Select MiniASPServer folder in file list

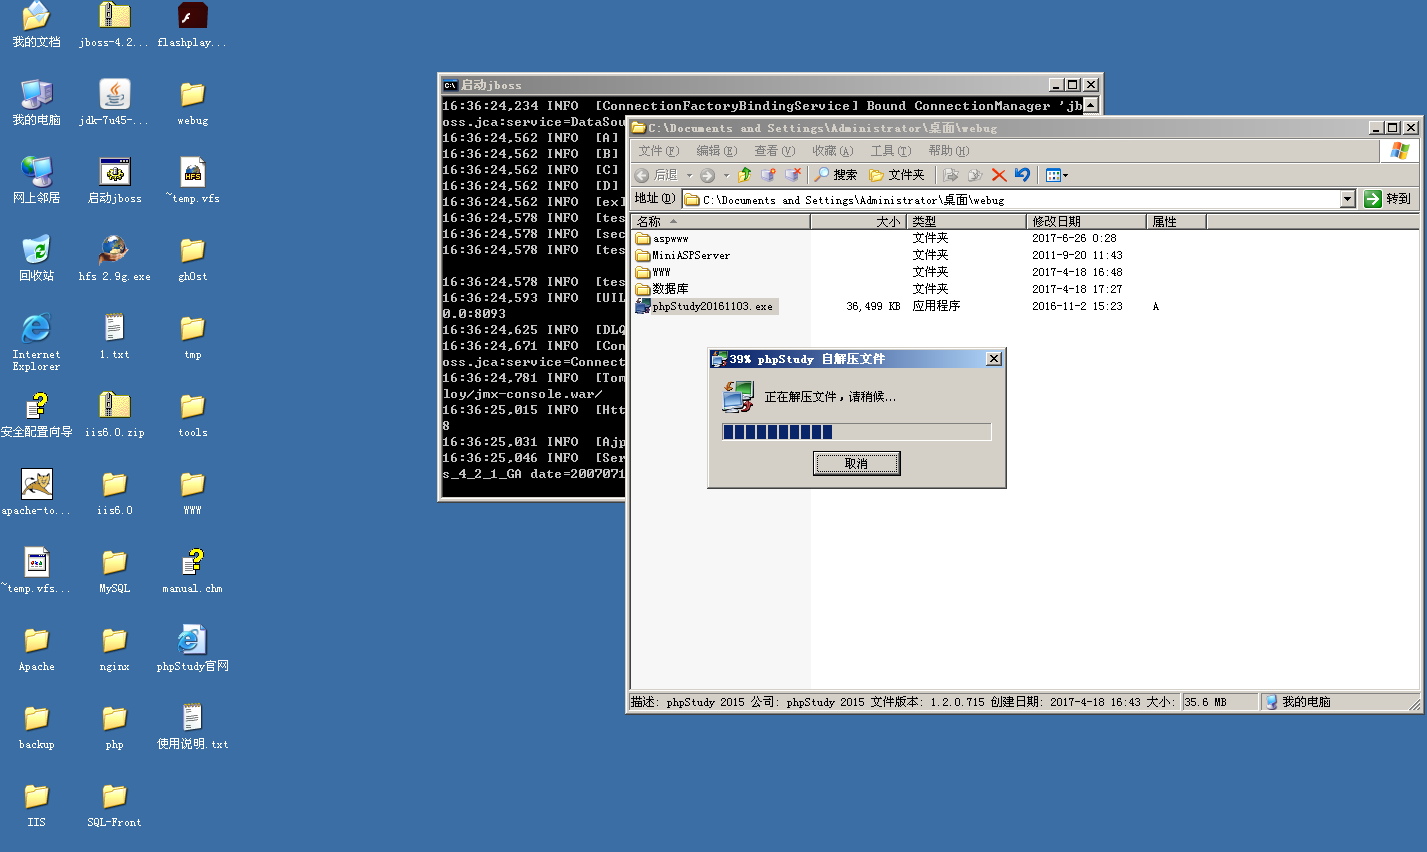683,255
